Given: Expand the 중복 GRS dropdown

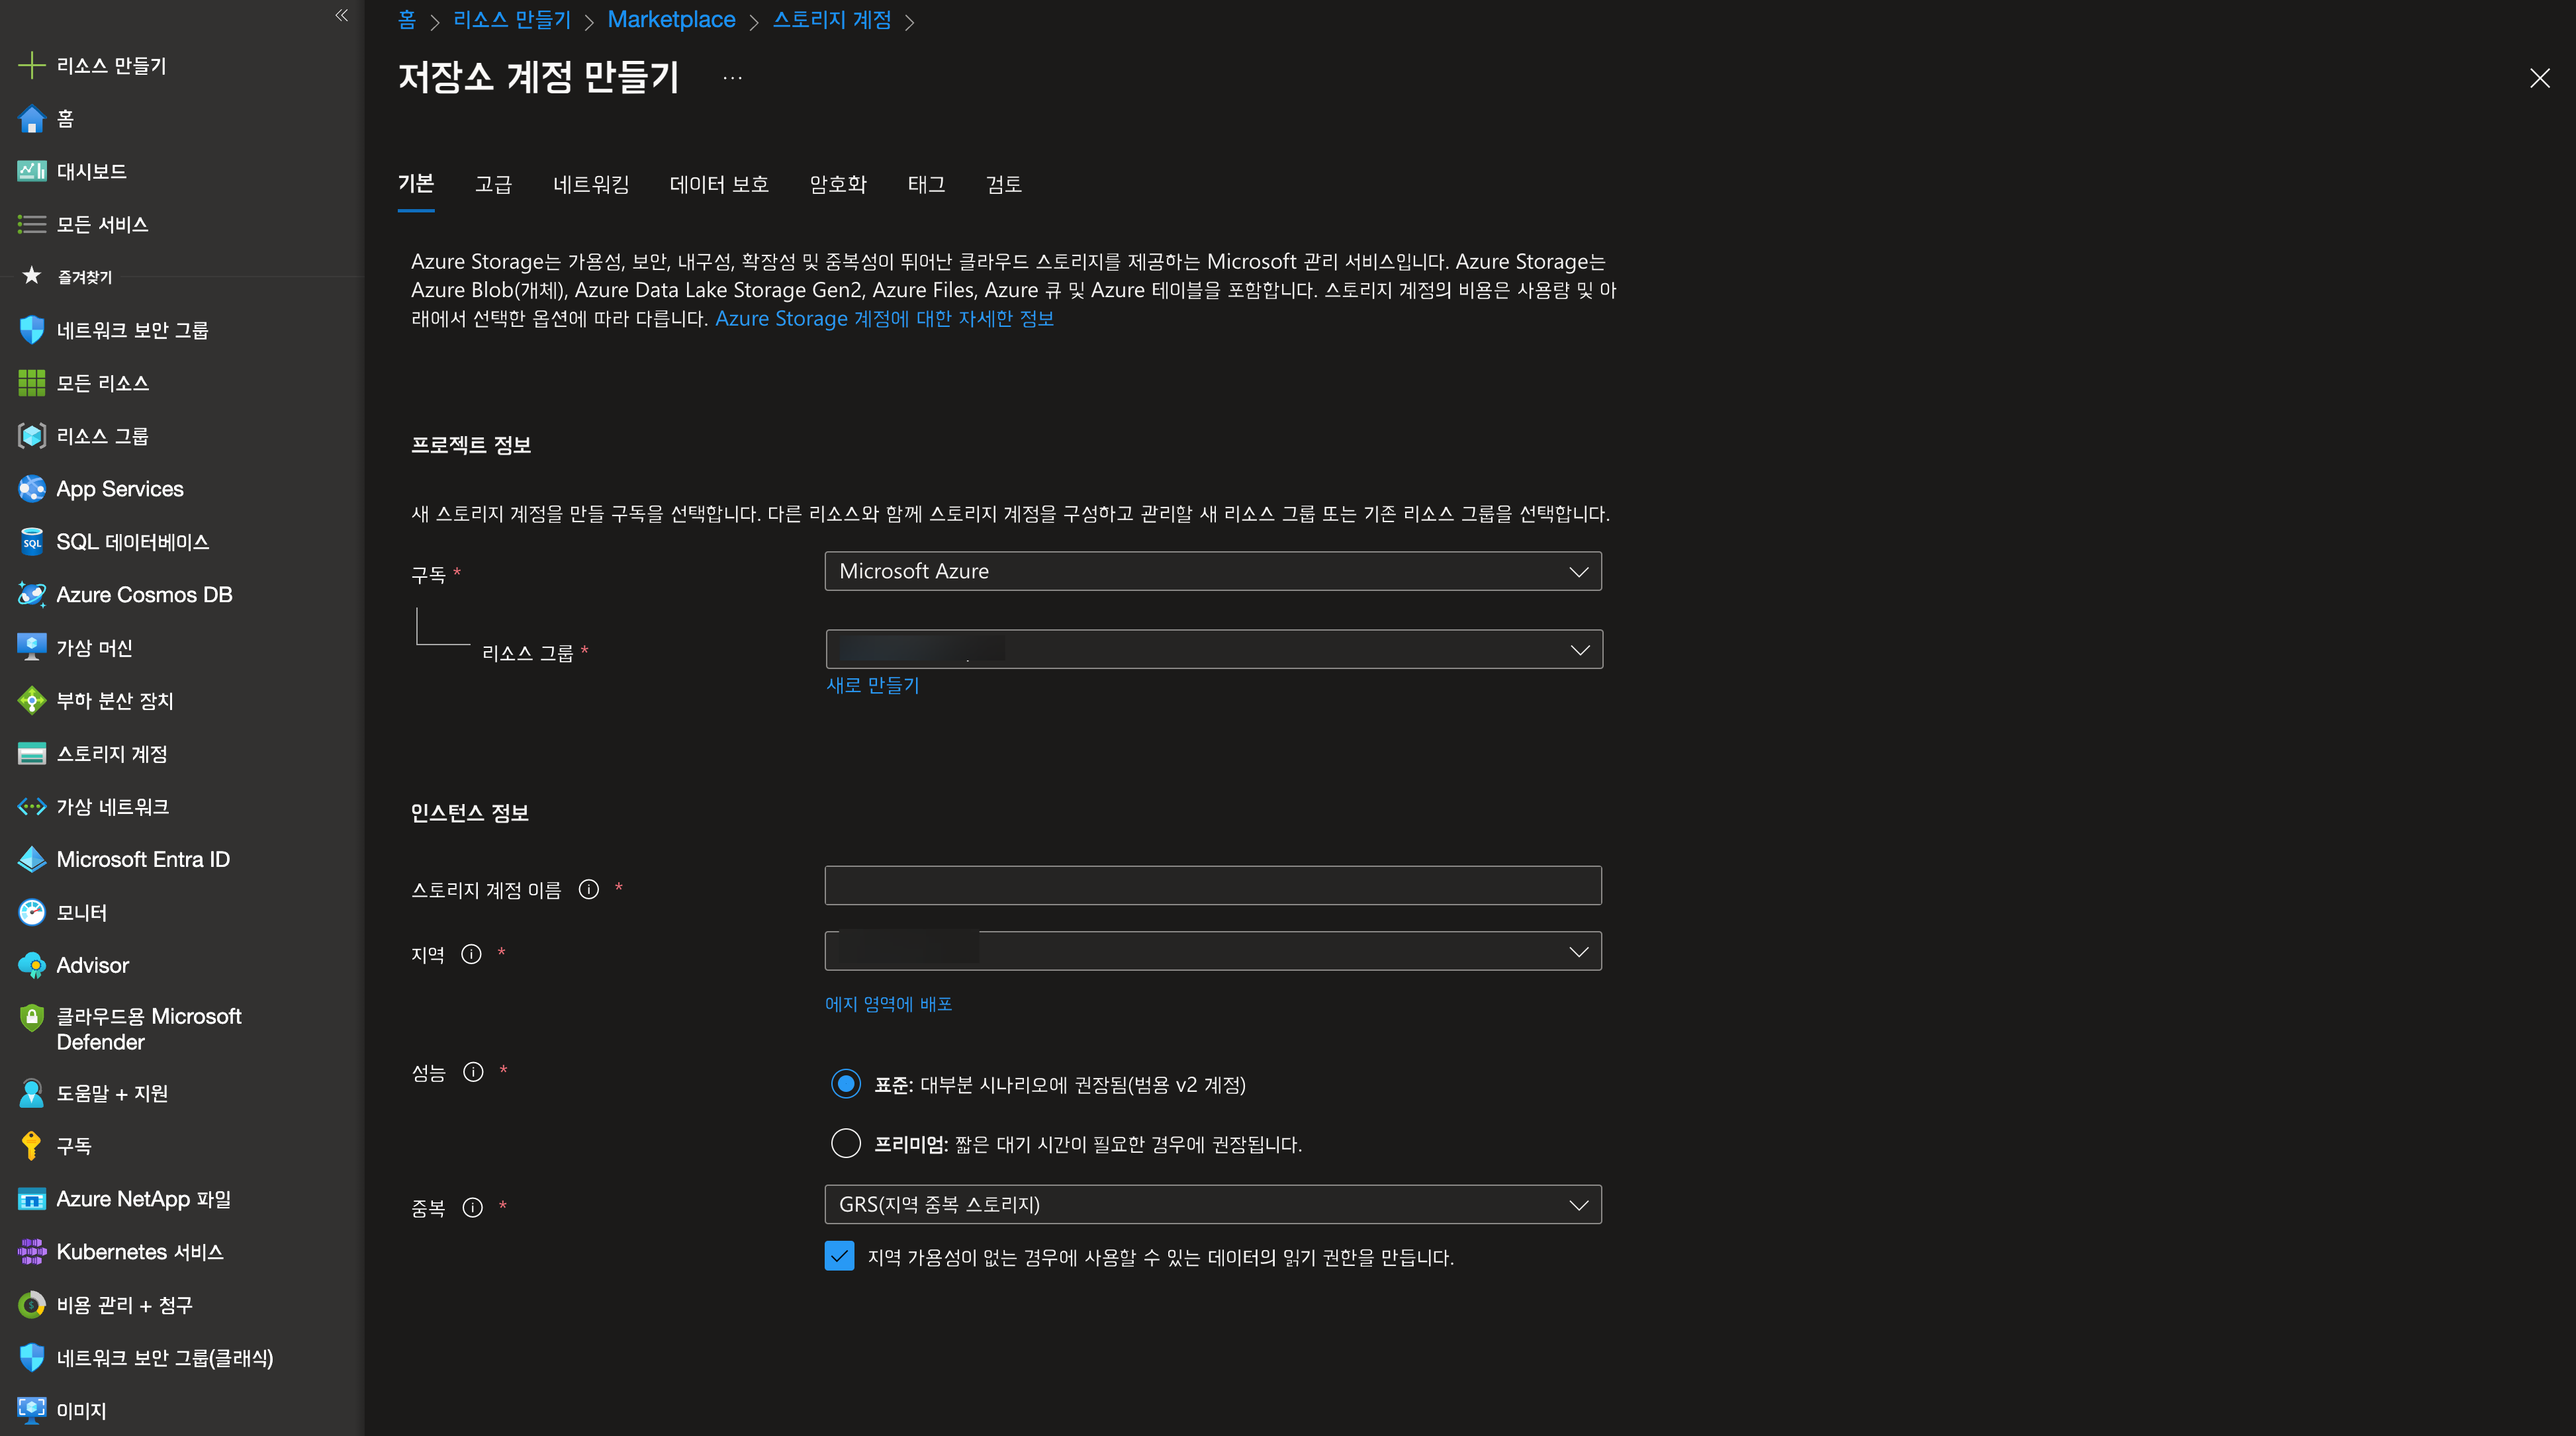Looking at the screenshot, I should 1213,1204.
